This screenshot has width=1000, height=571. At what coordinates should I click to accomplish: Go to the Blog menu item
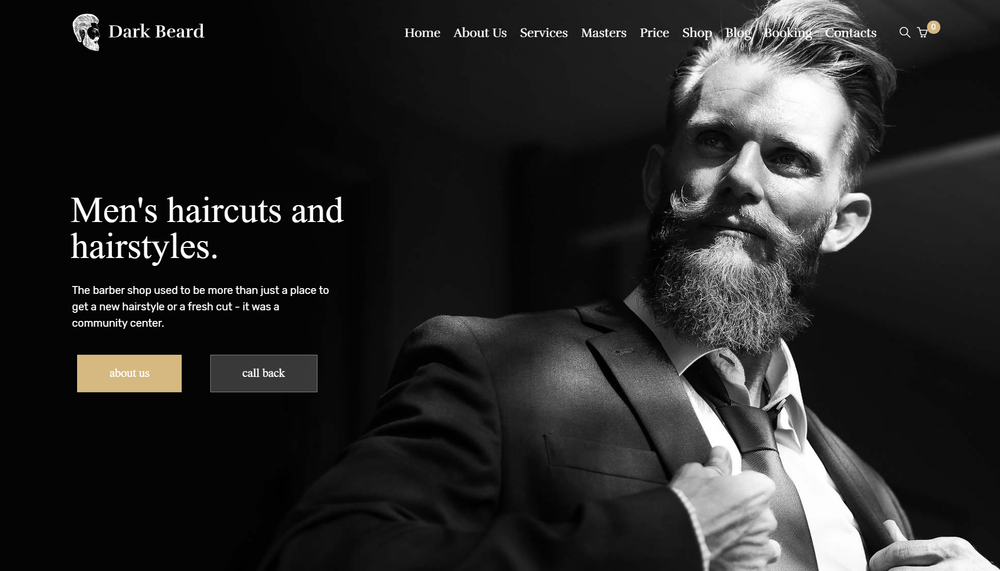738,33
